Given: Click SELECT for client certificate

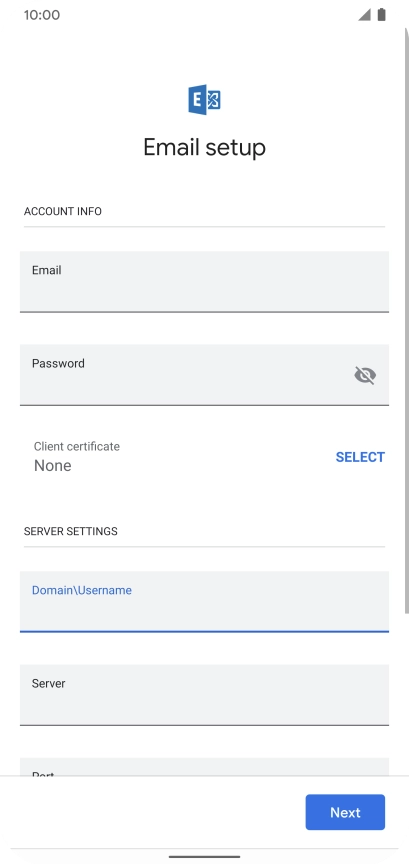Looking at the screenshot, I should [x=360, y=457].
